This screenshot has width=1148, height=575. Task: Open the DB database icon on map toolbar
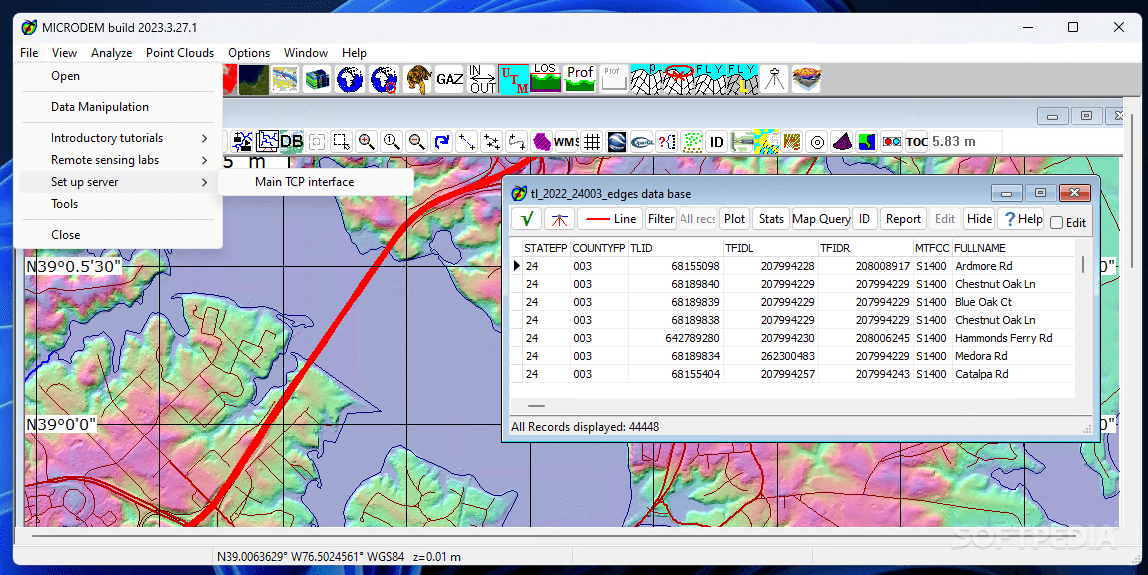pos(291,141)
